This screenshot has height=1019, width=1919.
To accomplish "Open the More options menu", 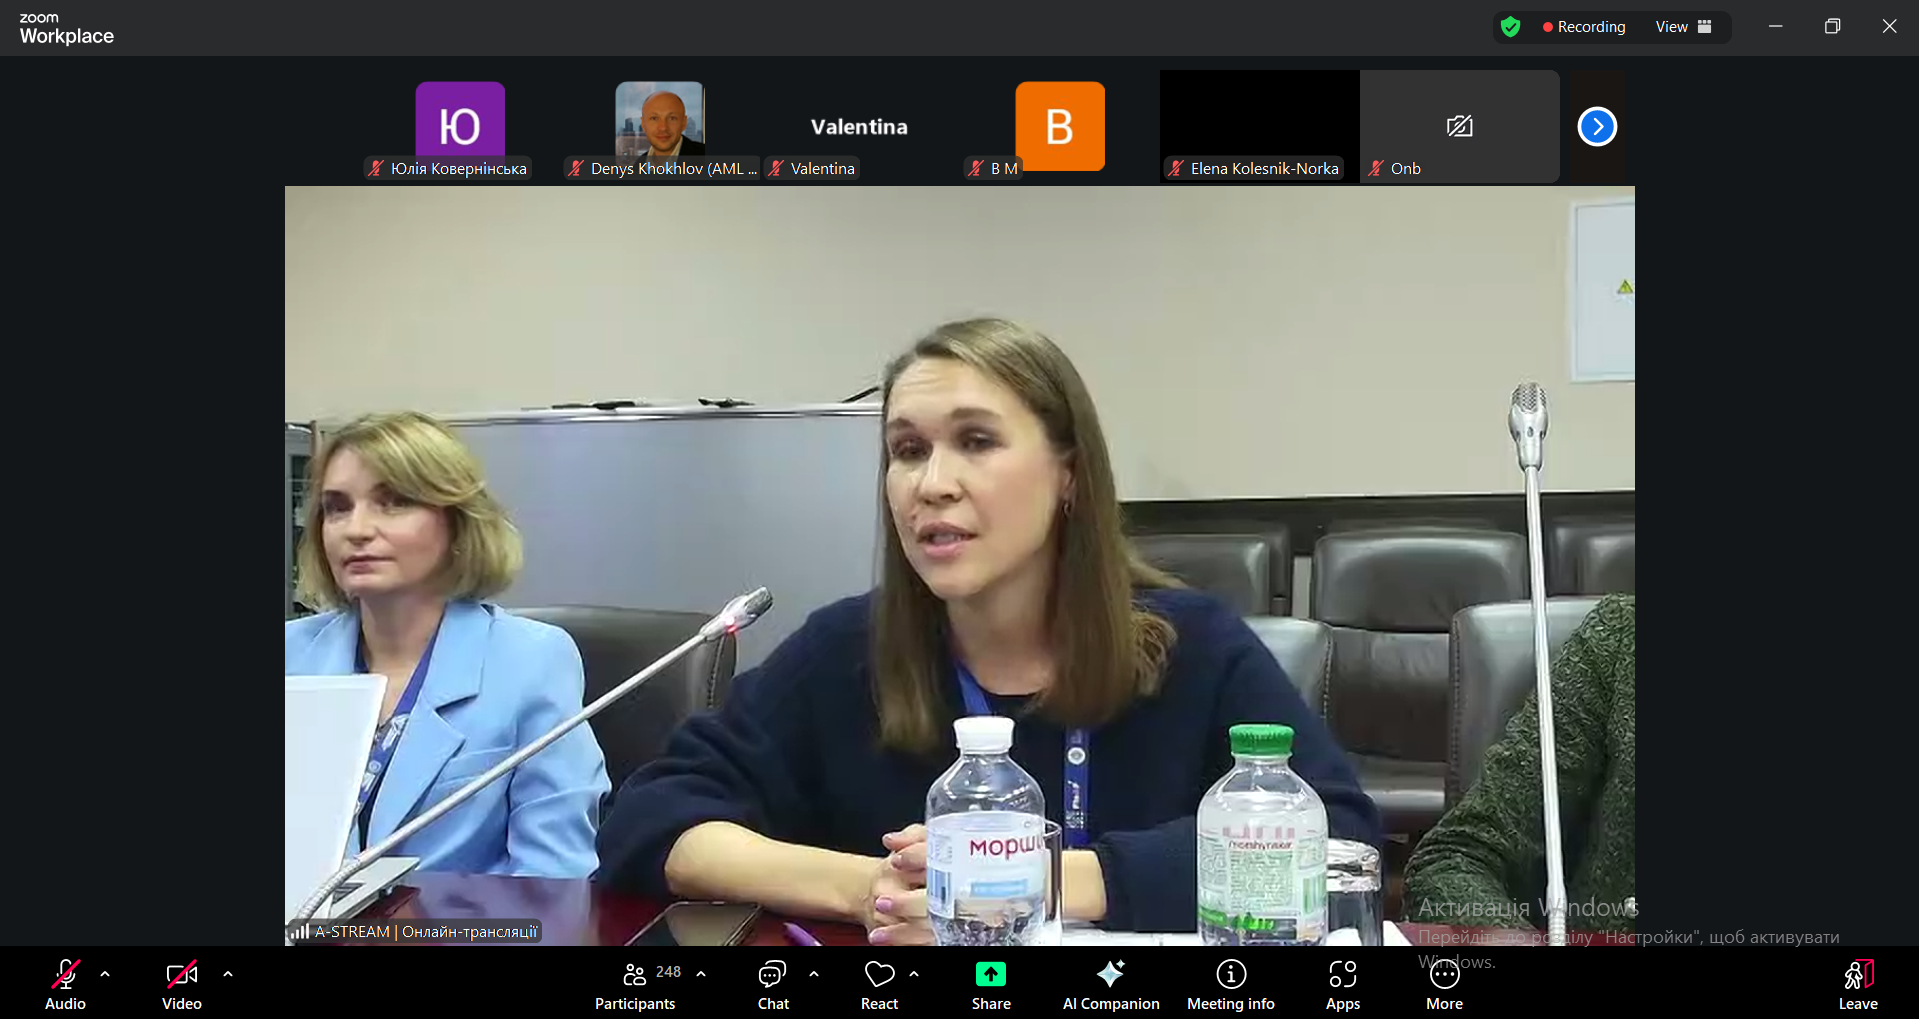I will tap(1444, 984).
